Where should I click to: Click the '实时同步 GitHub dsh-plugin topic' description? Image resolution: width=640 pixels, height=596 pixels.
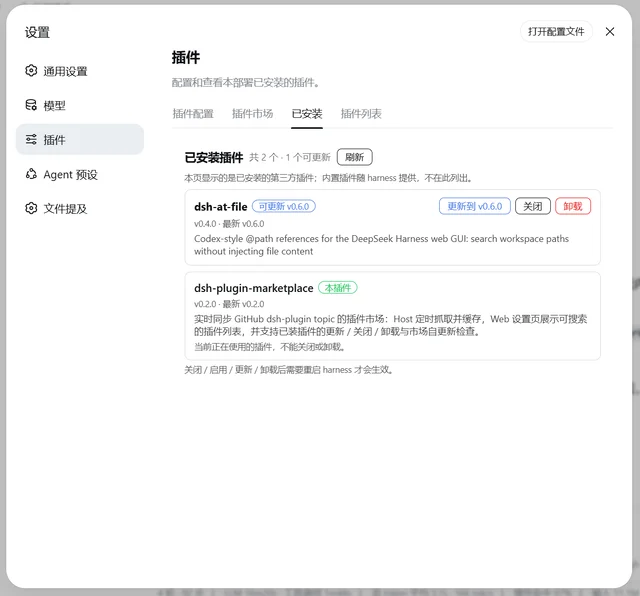(391, 325)
